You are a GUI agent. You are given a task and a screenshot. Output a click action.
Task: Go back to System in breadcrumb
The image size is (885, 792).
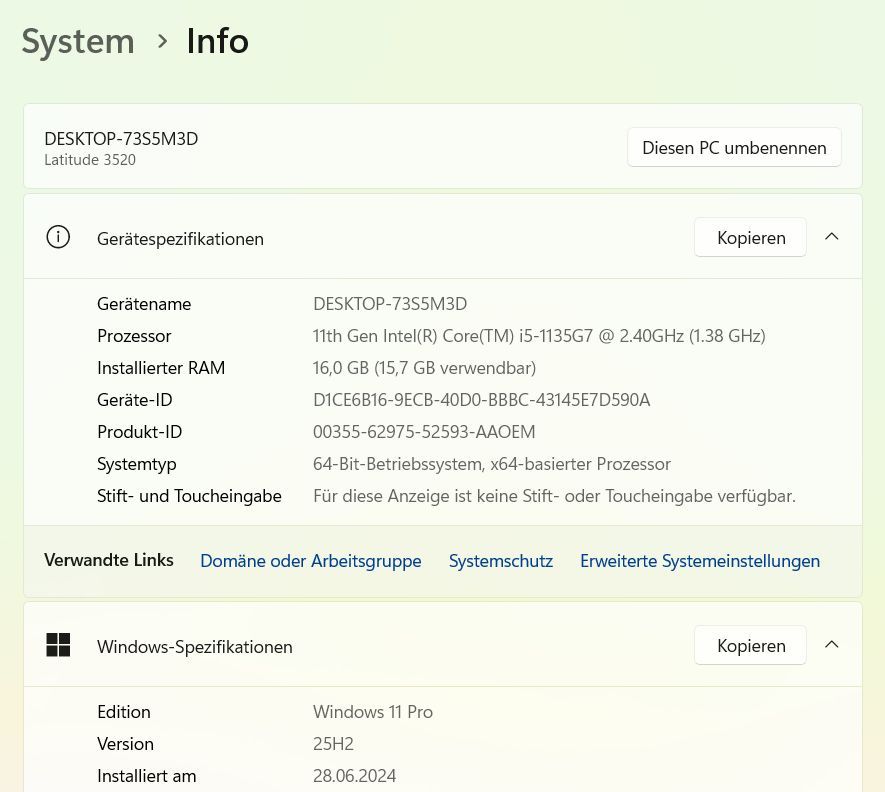click(78, 41)
